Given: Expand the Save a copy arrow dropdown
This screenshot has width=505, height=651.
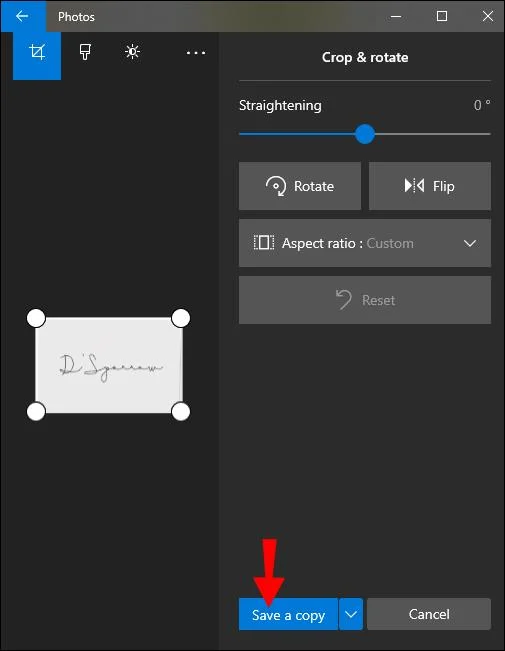Looking at the screenshot, I should tap(351, 614).
